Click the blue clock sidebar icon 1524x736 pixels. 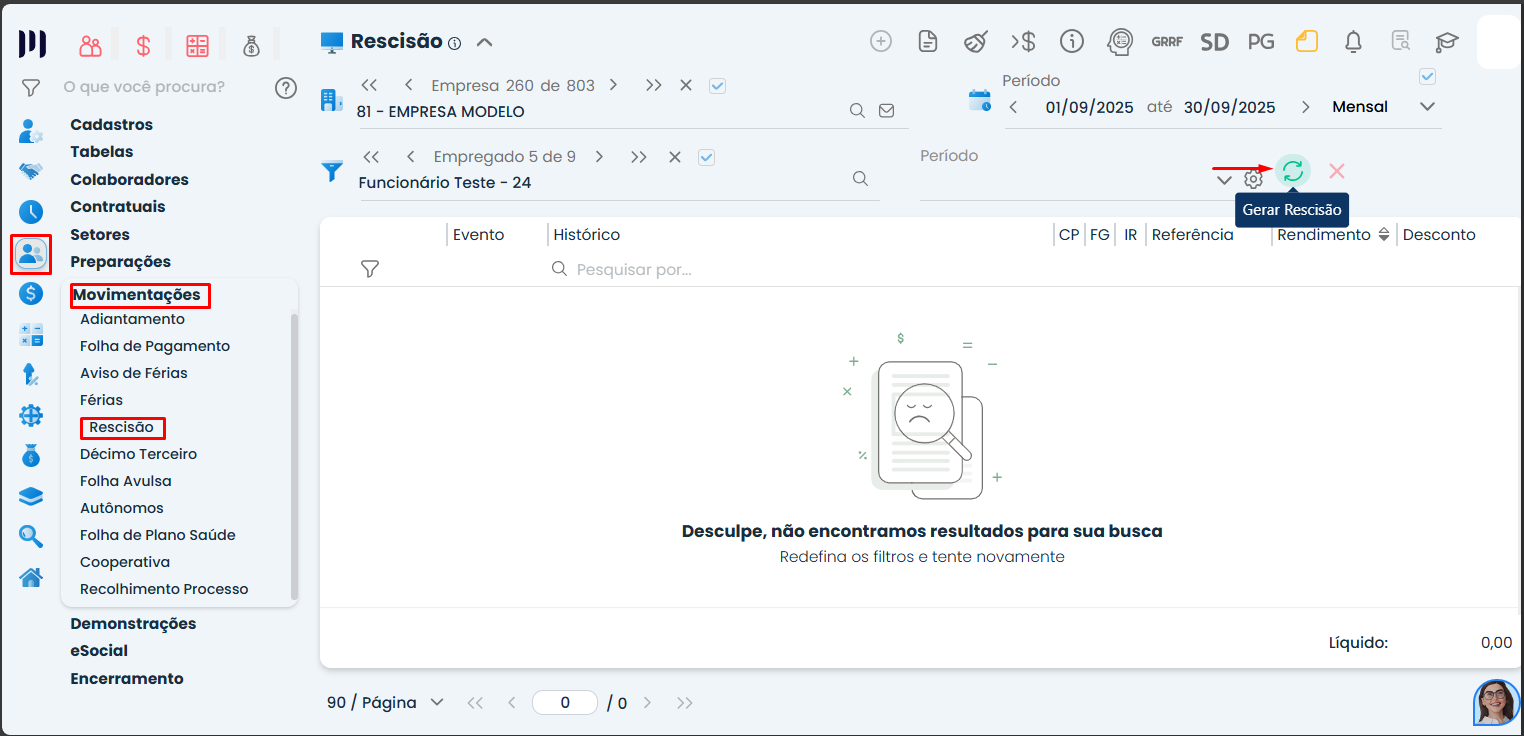click(31, 212)
